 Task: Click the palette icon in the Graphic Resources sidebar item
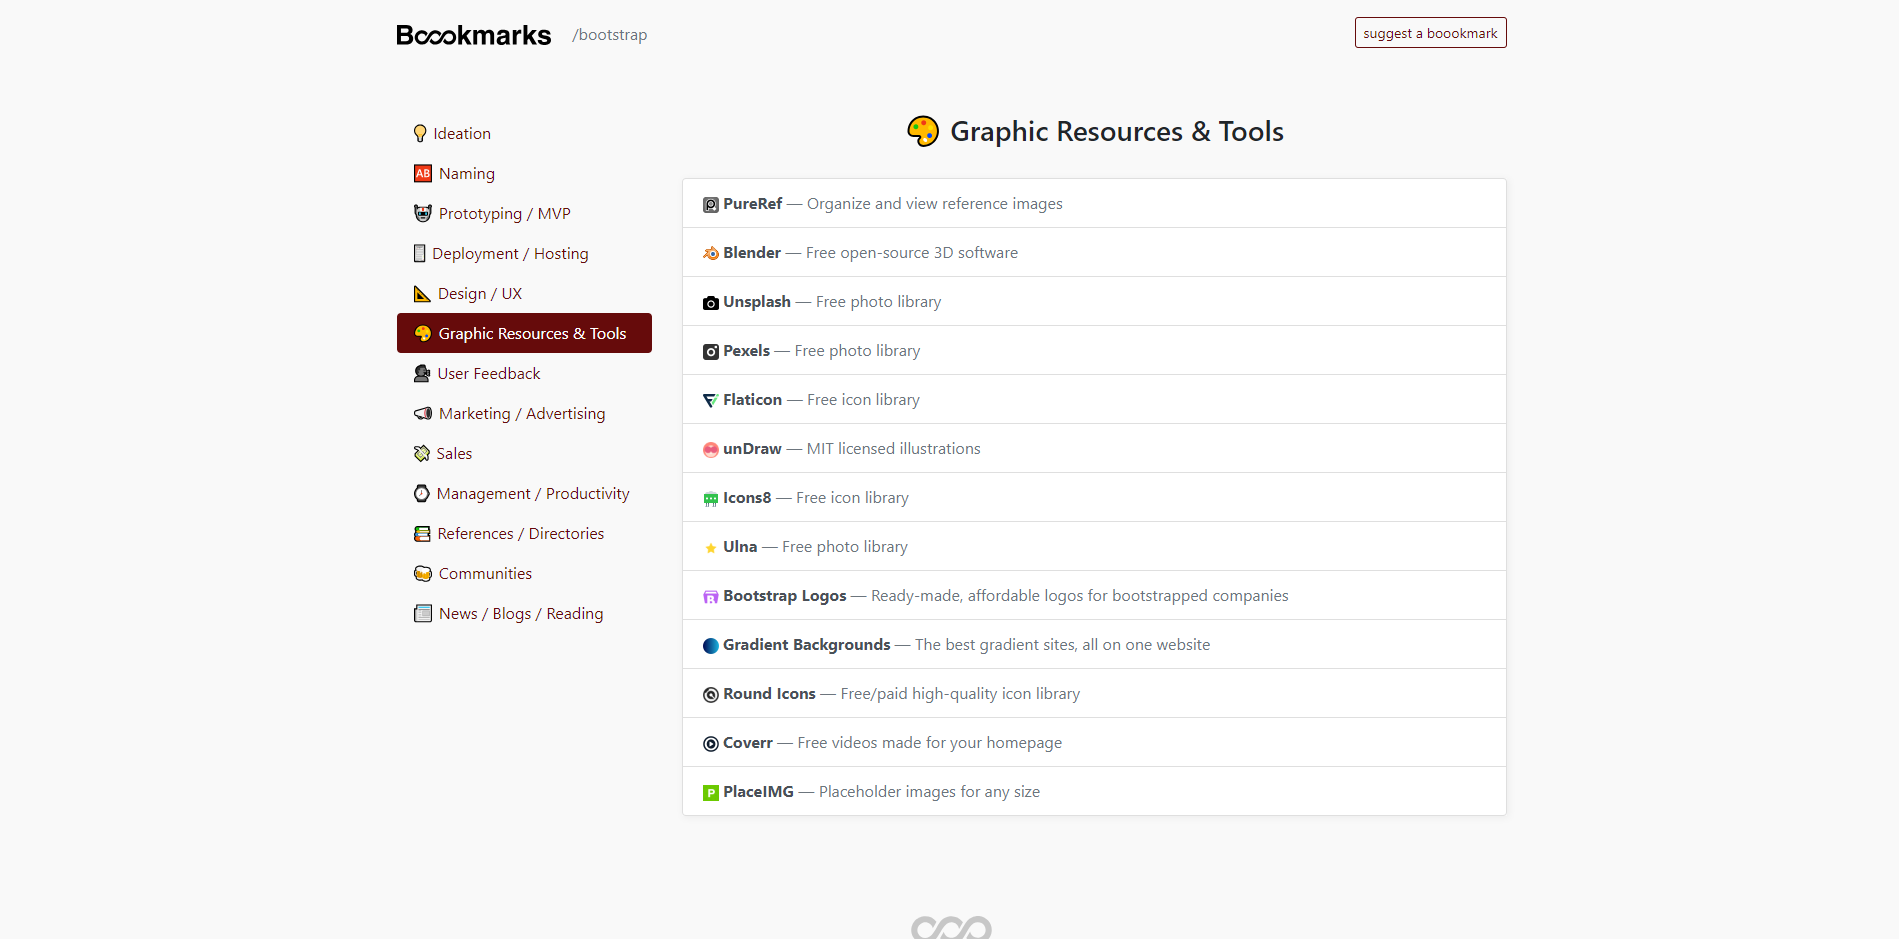pos(423,333)
